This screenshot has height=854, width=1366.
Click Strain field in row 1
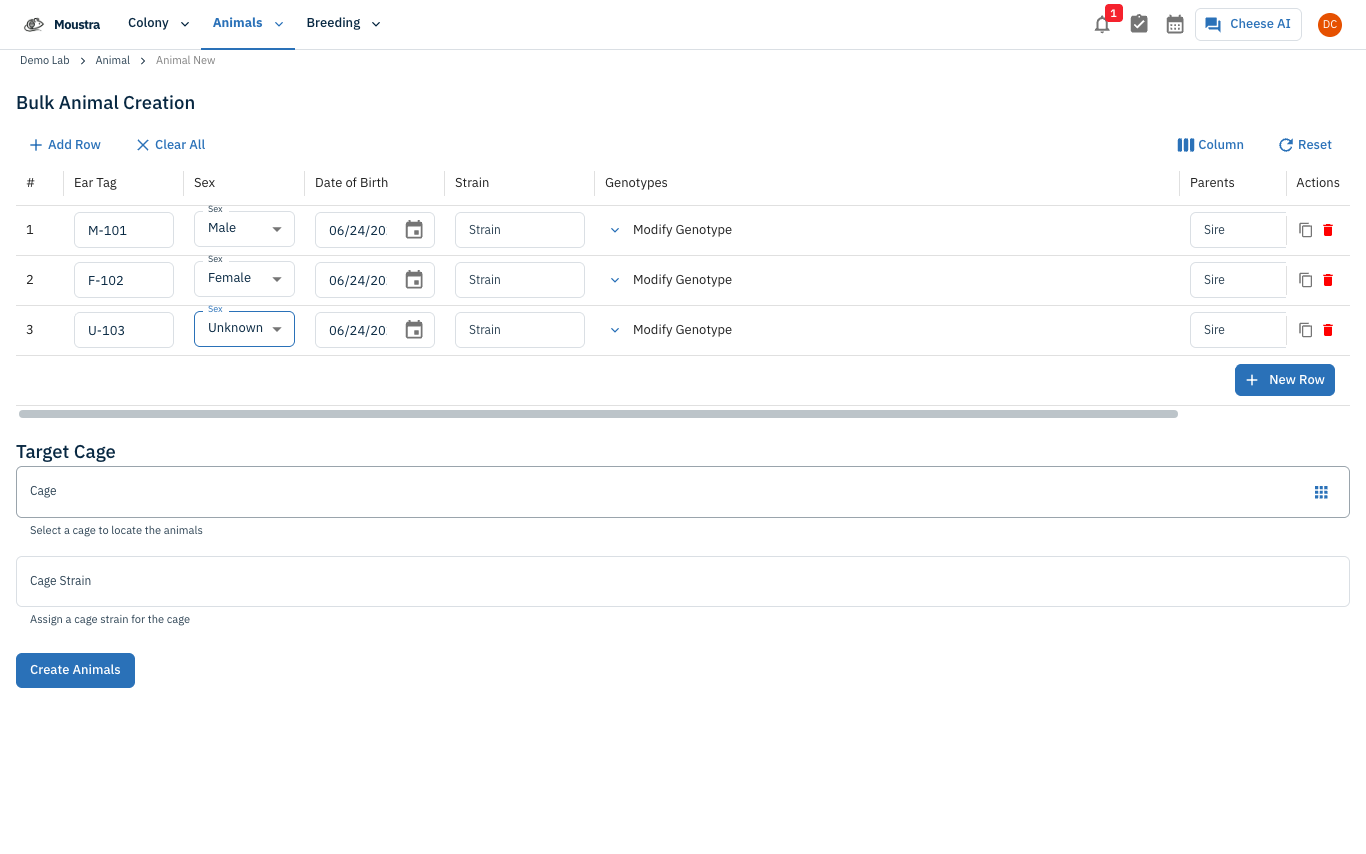point(520,230)
